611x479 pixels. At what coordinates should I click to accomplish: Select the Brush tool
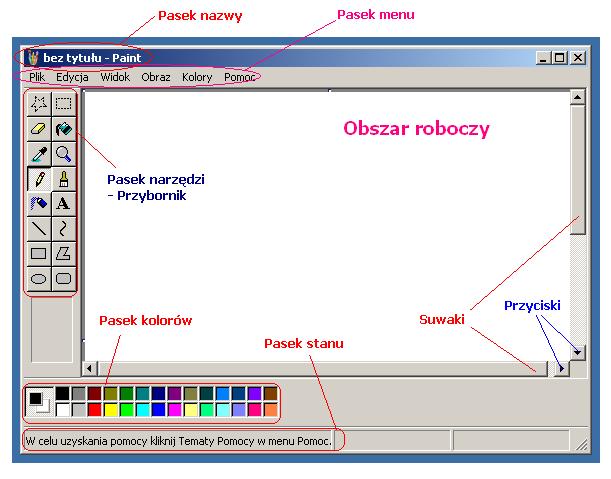click(x=64, y=179)
